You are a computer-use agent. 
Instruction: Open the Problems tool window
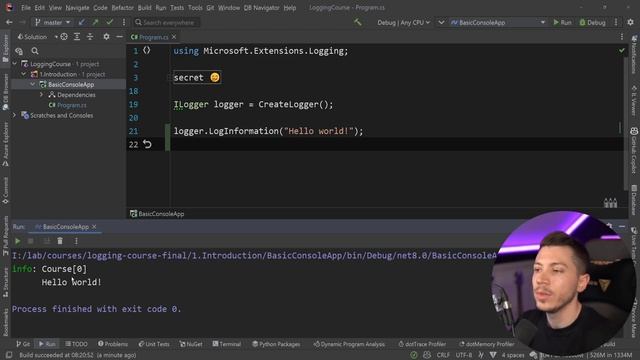click(113, 344)
